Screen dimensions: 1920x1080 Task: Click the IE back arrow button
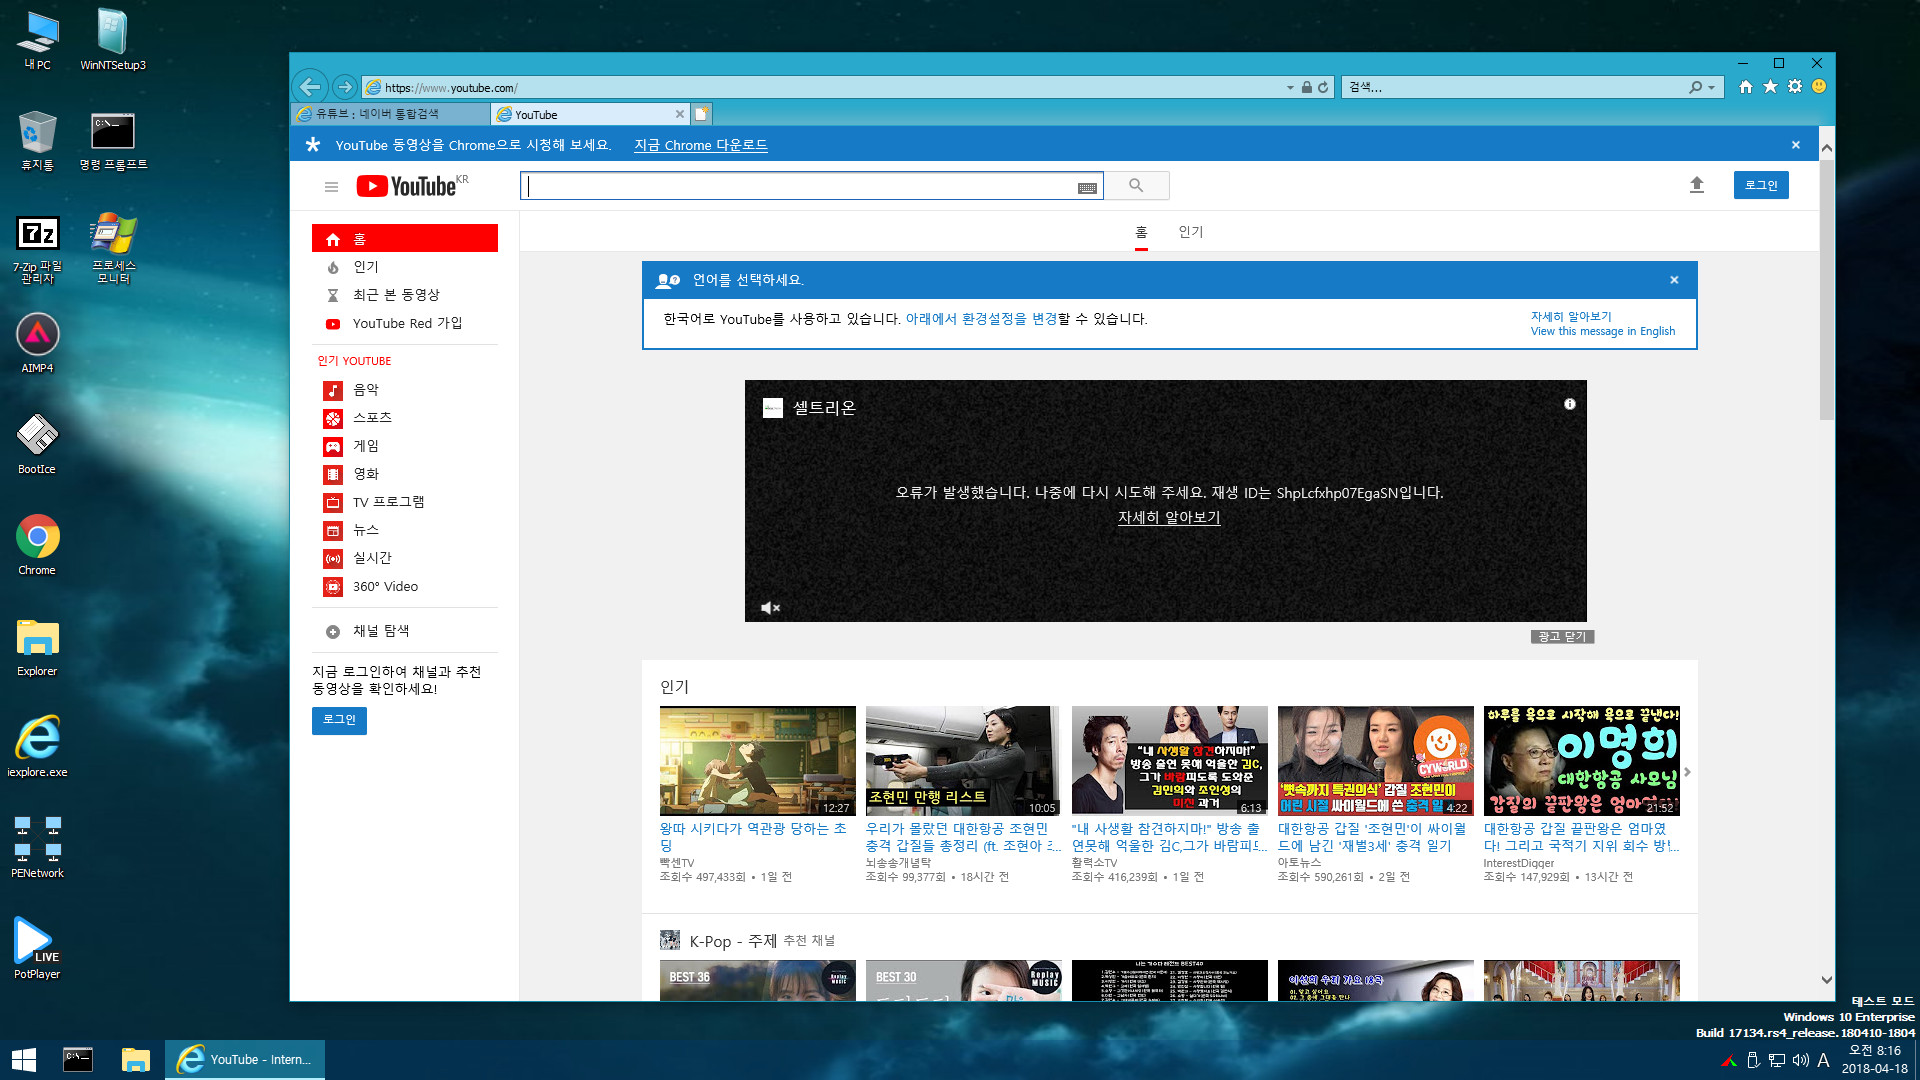point(310,87)
